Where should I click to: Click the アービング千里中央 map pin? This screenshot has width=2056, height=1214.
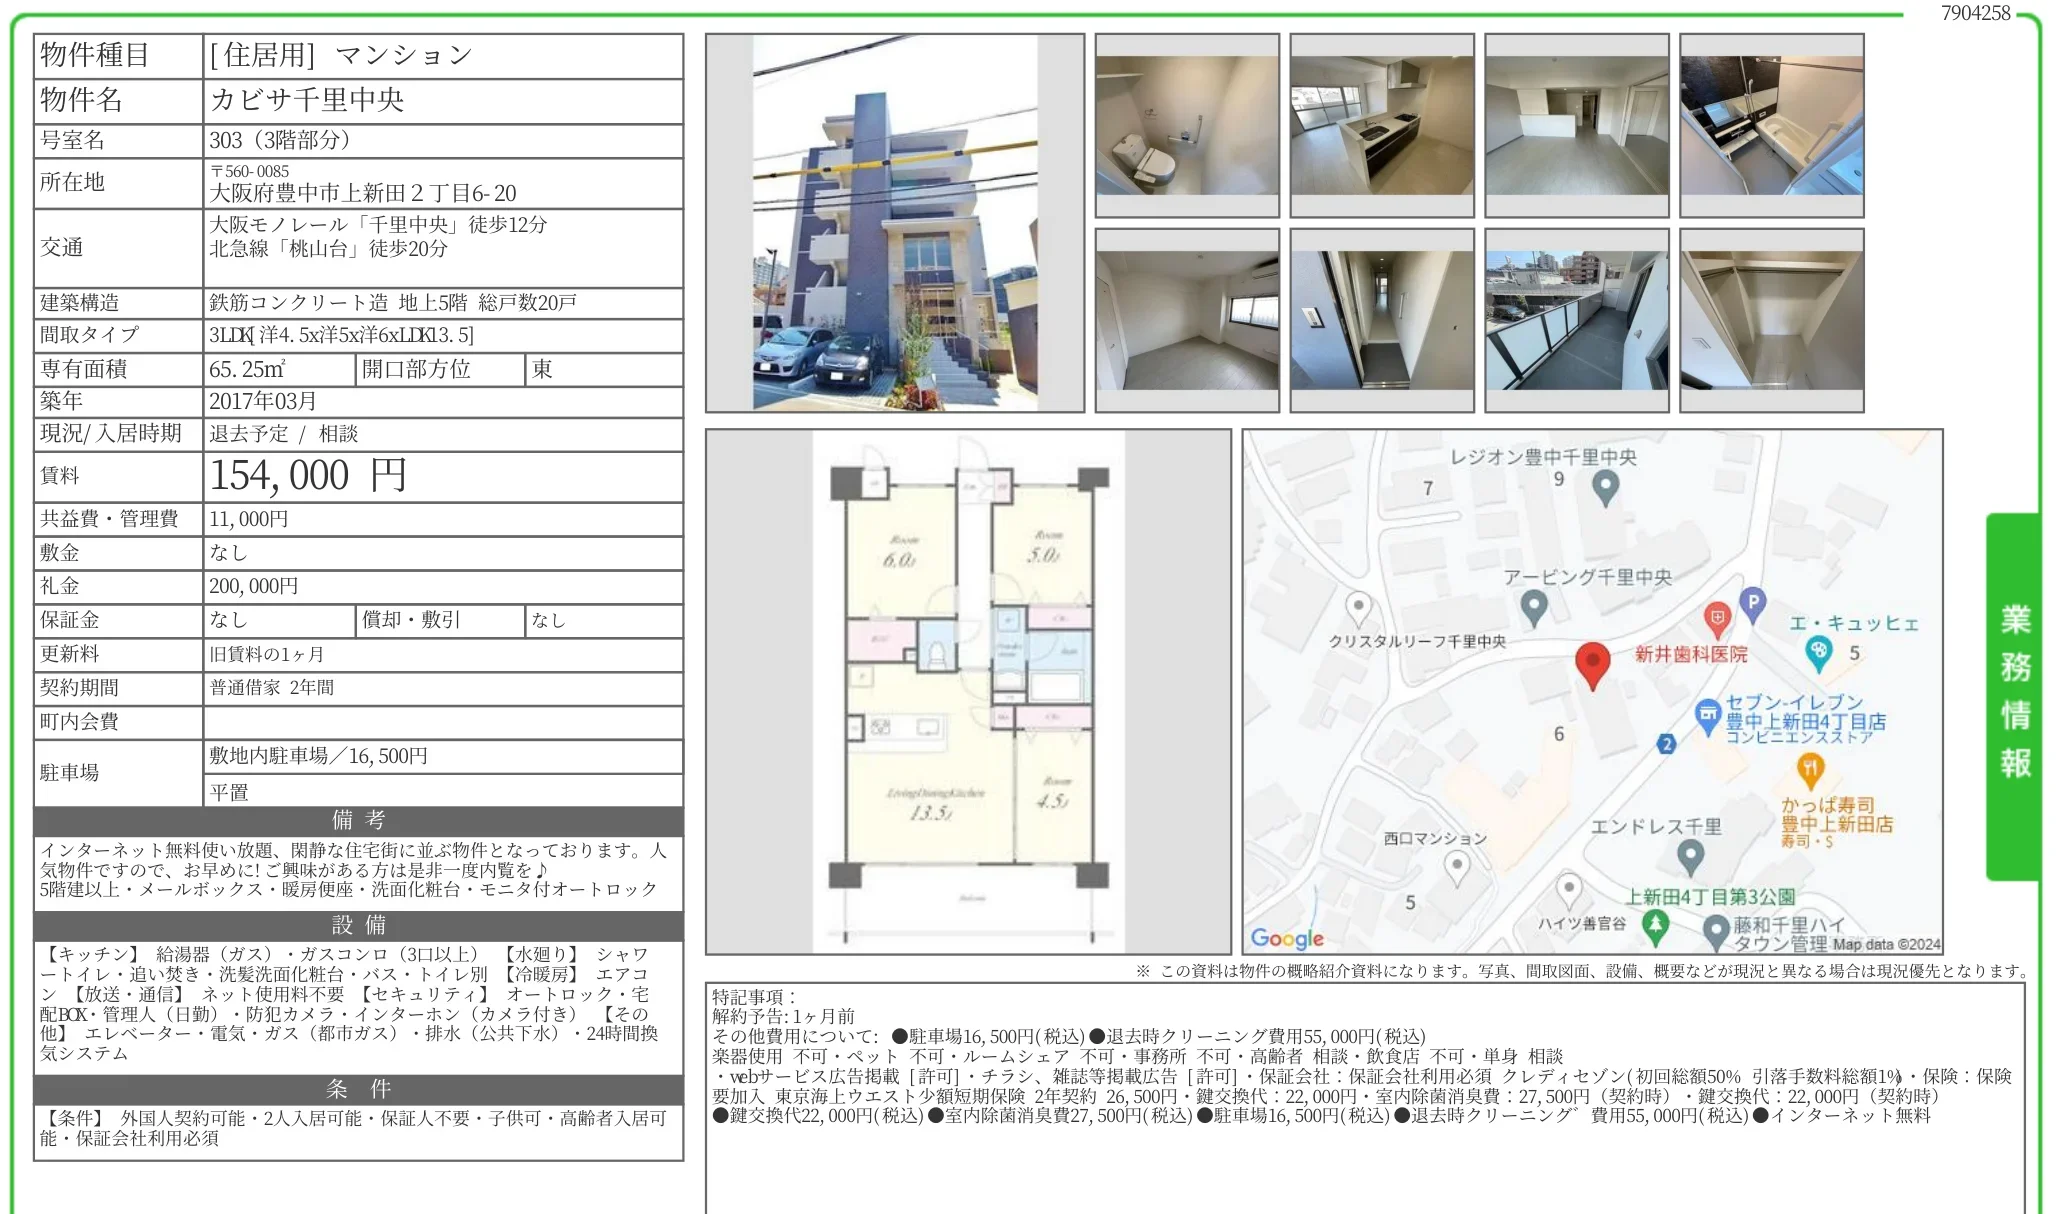tap(1534, 606)
